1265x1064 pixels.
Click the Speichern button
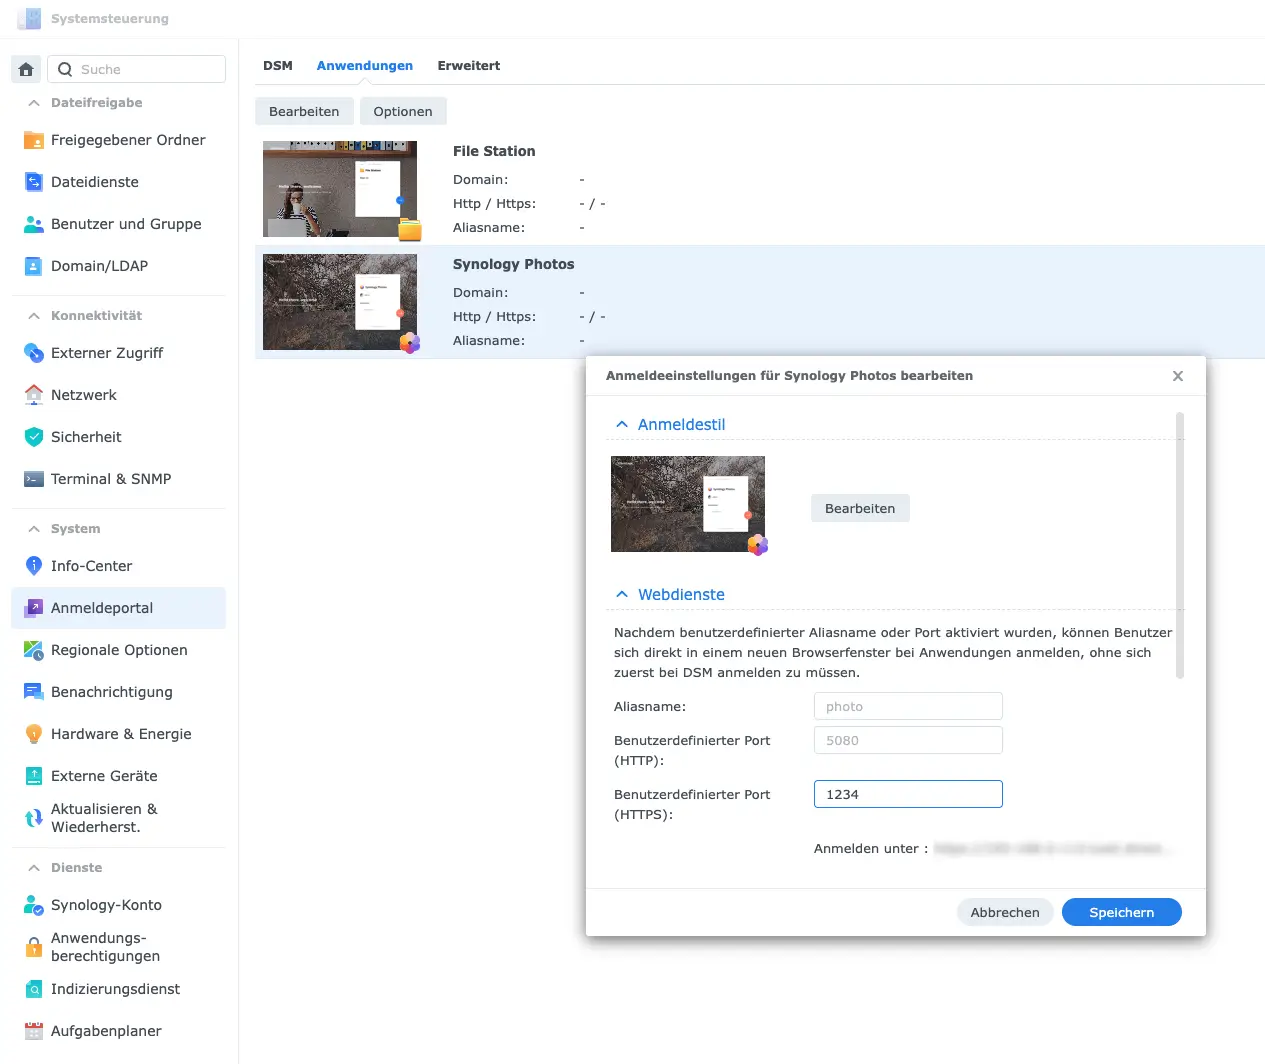click(1121, 911)
